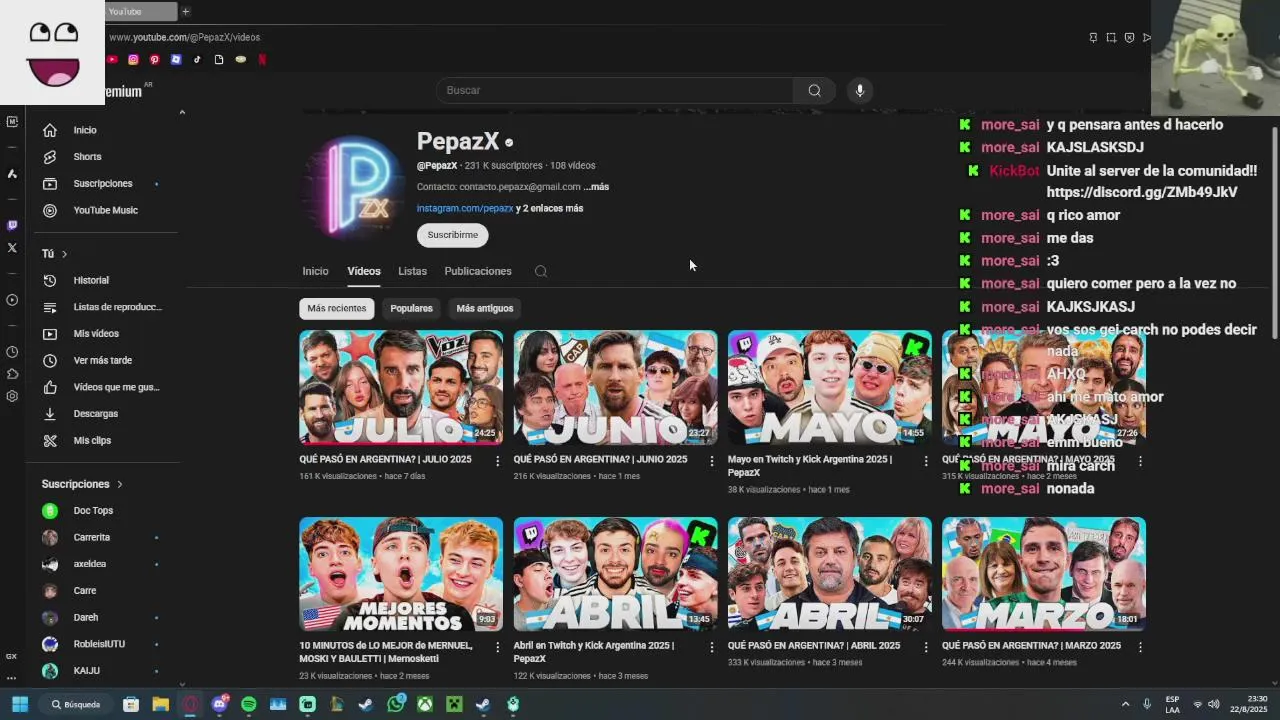This screenshot has width=1280, height=720.
Task: Sort videos by Más antiguos
Action: (485, 308)
